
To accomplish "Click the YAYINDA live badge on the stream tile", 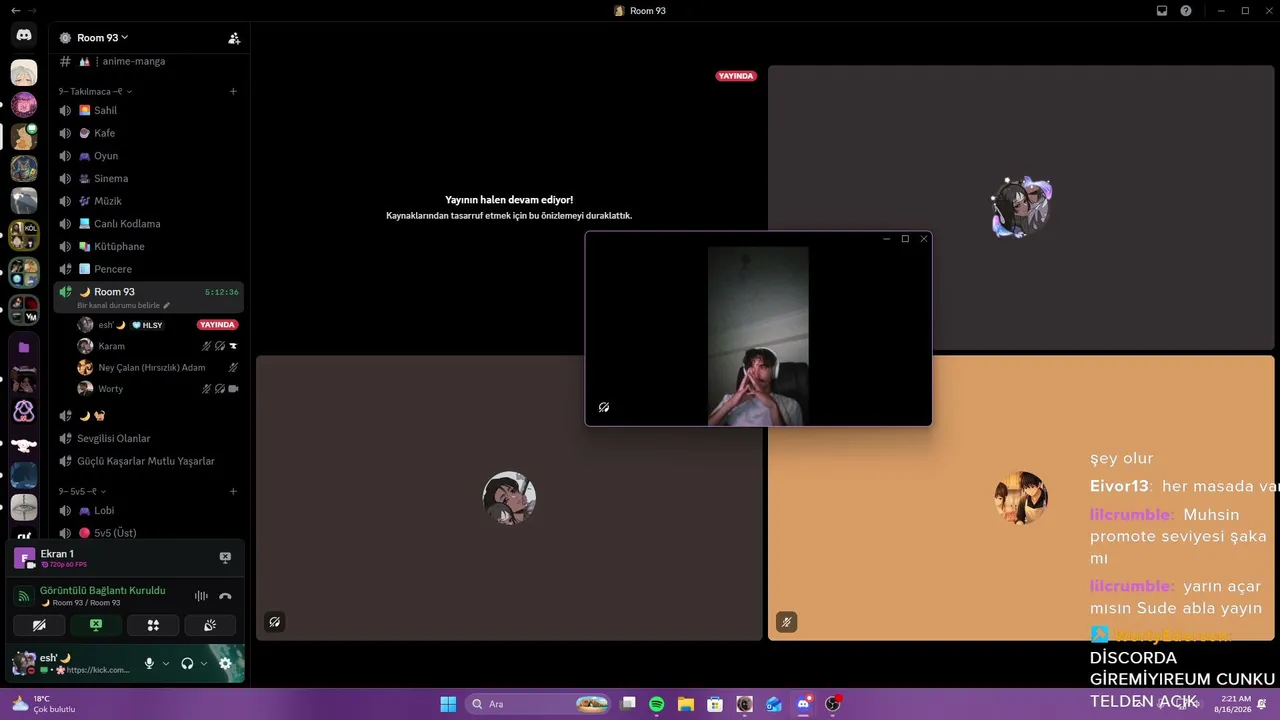I will coord(736,76).
